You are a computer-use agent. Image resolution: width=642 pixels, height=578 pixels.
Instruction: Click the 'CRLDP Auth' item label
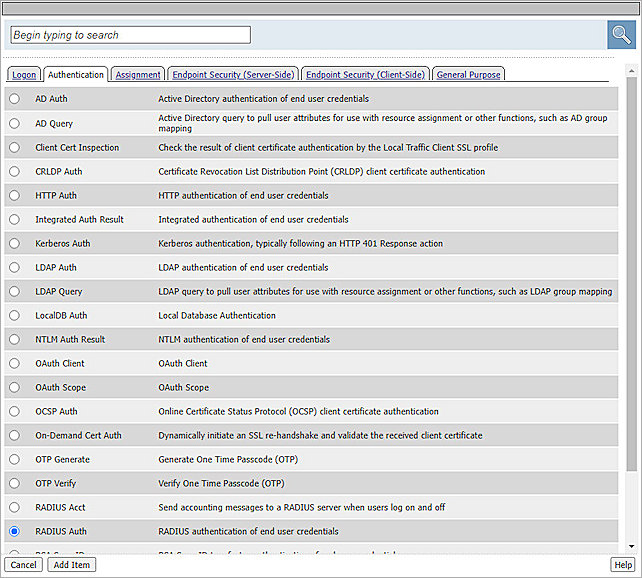pos(59,172)
